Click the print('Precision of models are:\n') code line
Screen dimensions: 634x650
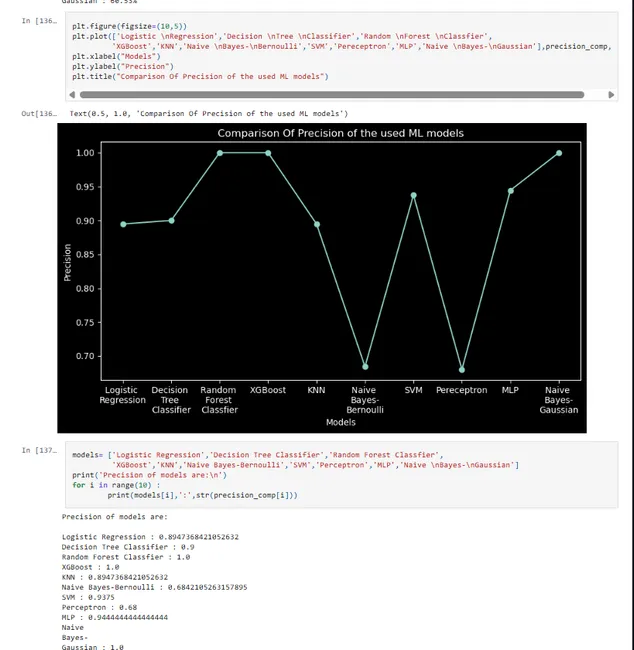point(149,475)
